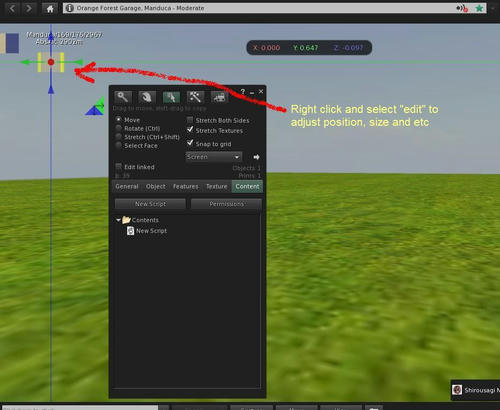Open the location bar history dropdown arrow
This screenshot has height=410, width=500.
(493, 8)
